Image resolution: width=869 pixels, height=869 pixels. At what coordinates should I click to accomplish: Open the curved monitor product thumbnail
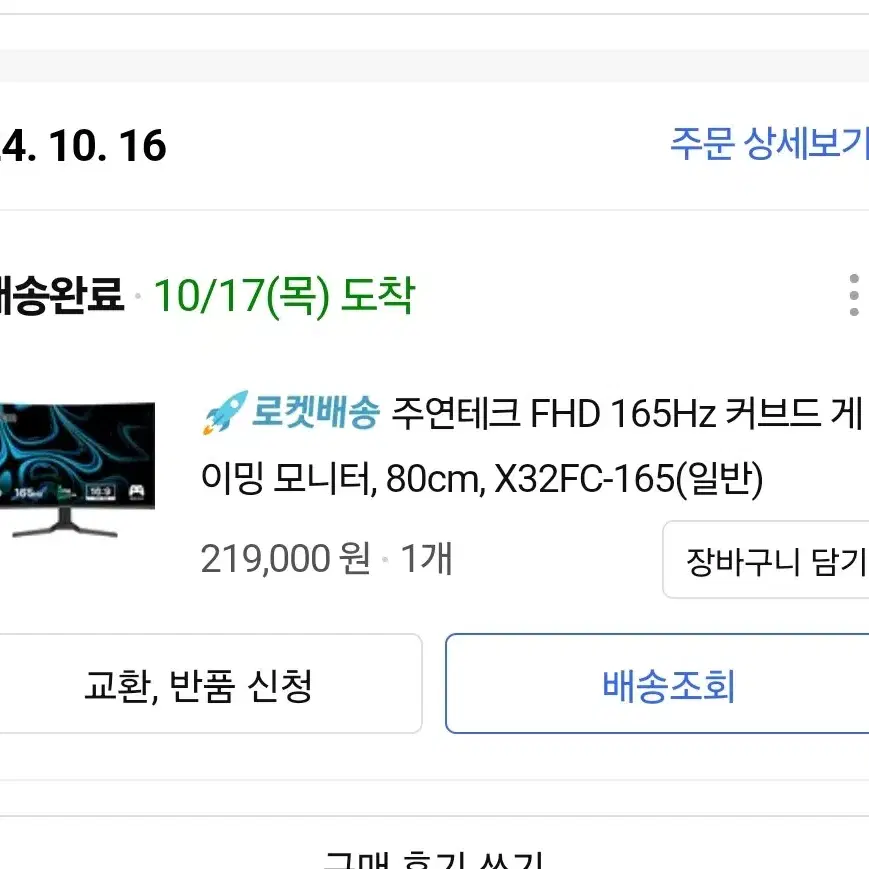[77, 469]
